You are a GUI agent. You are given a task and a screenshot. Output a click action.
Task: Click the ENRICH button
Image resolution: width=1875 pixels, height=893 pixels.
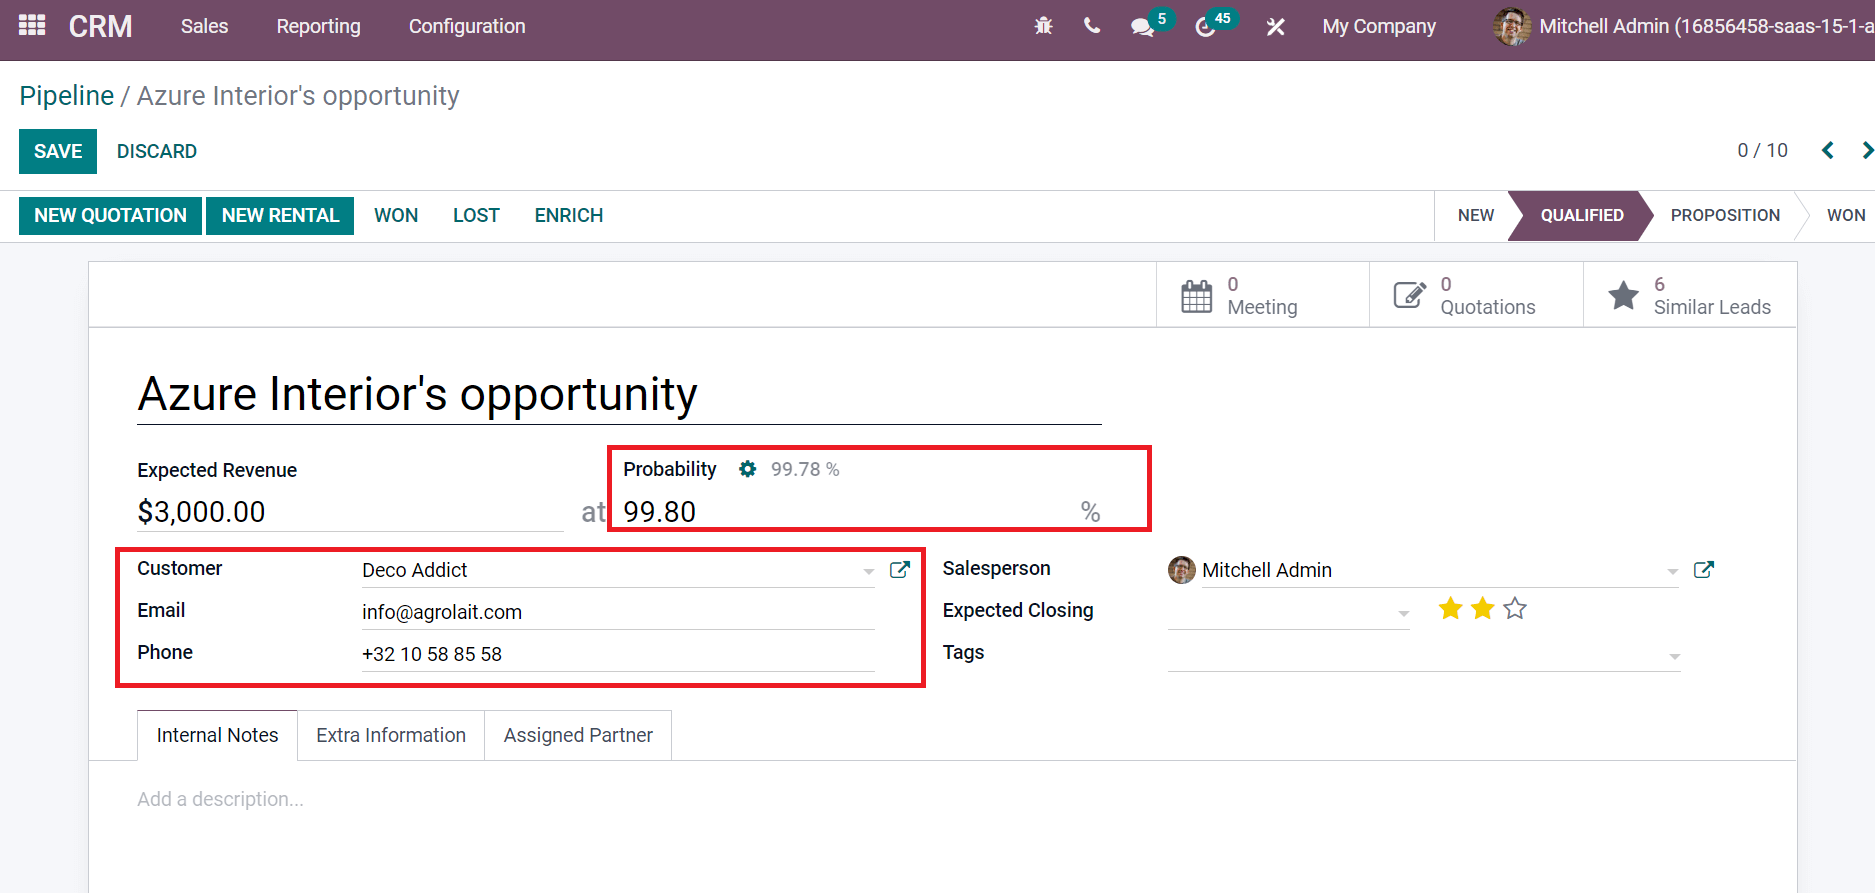[x=569, y=216]
